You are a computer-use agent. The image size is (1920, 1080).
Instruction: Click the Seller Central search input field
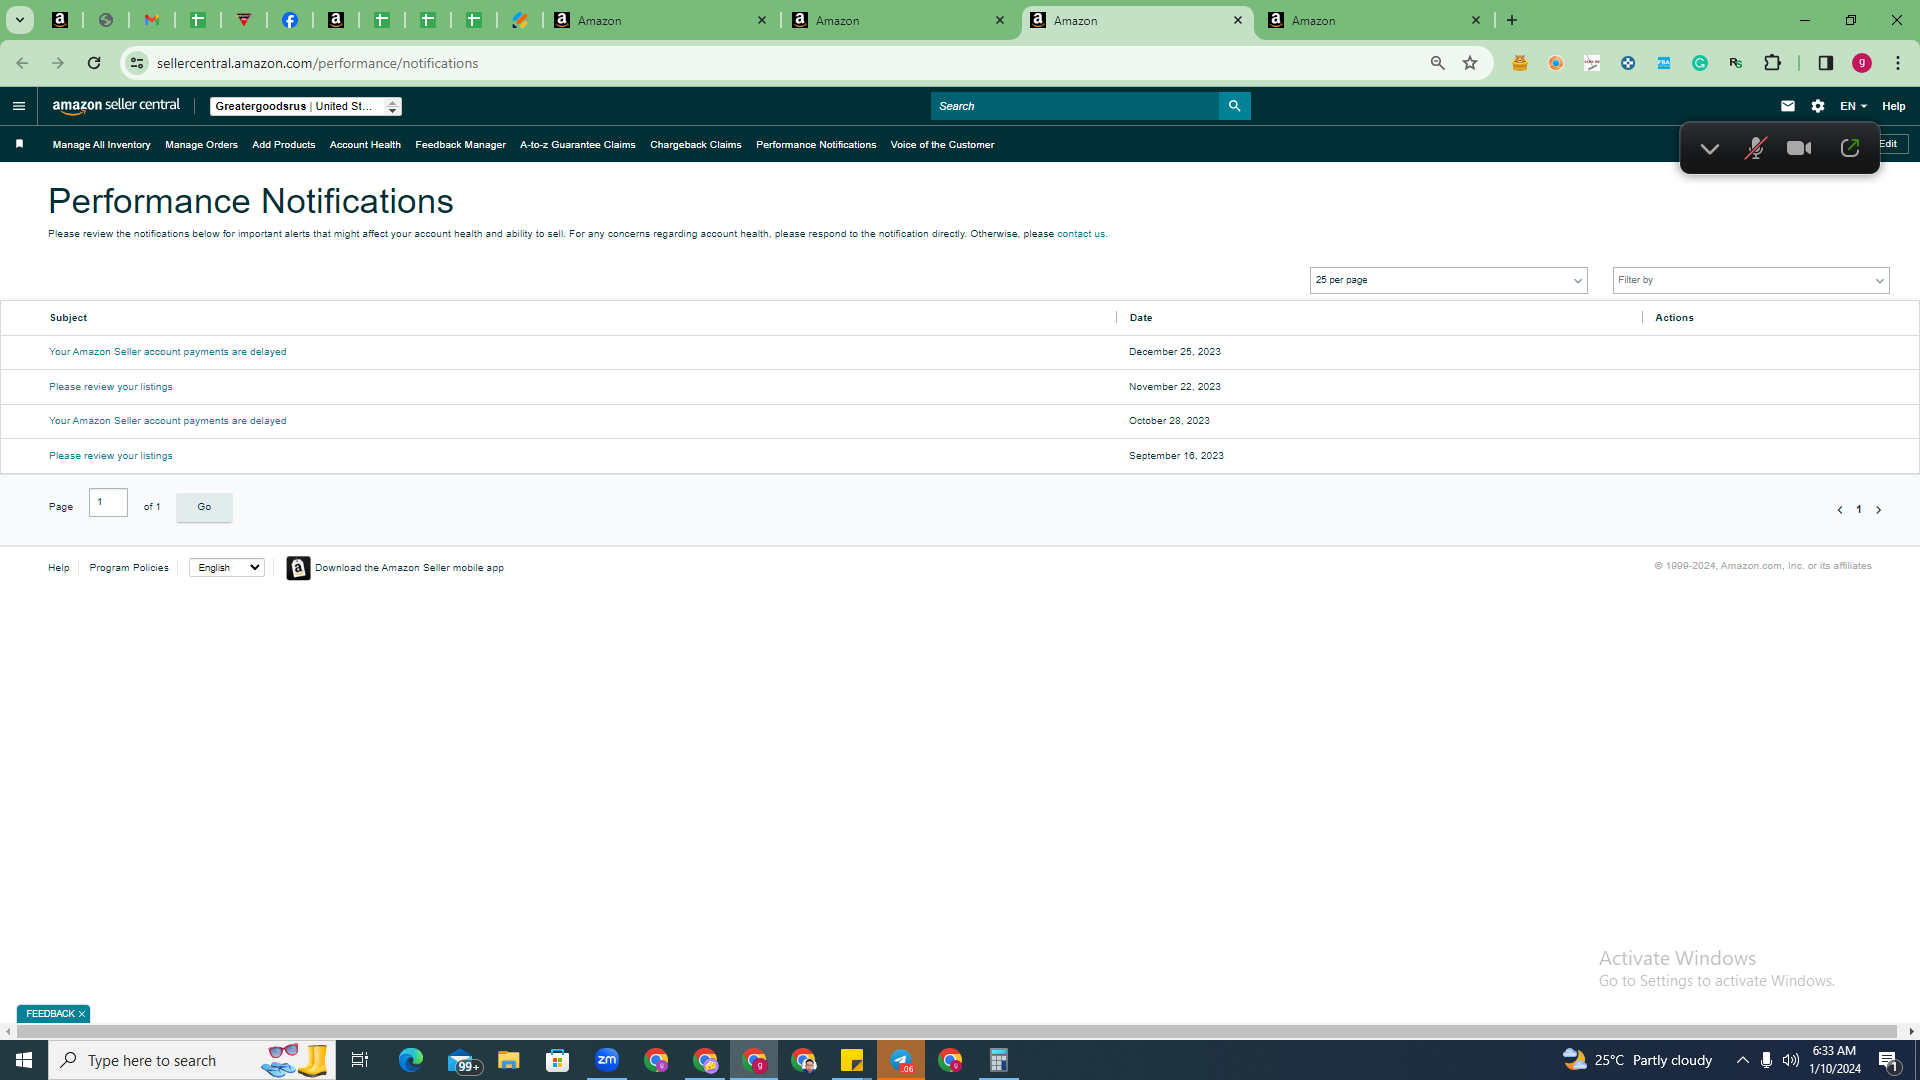pos(1074,106)
